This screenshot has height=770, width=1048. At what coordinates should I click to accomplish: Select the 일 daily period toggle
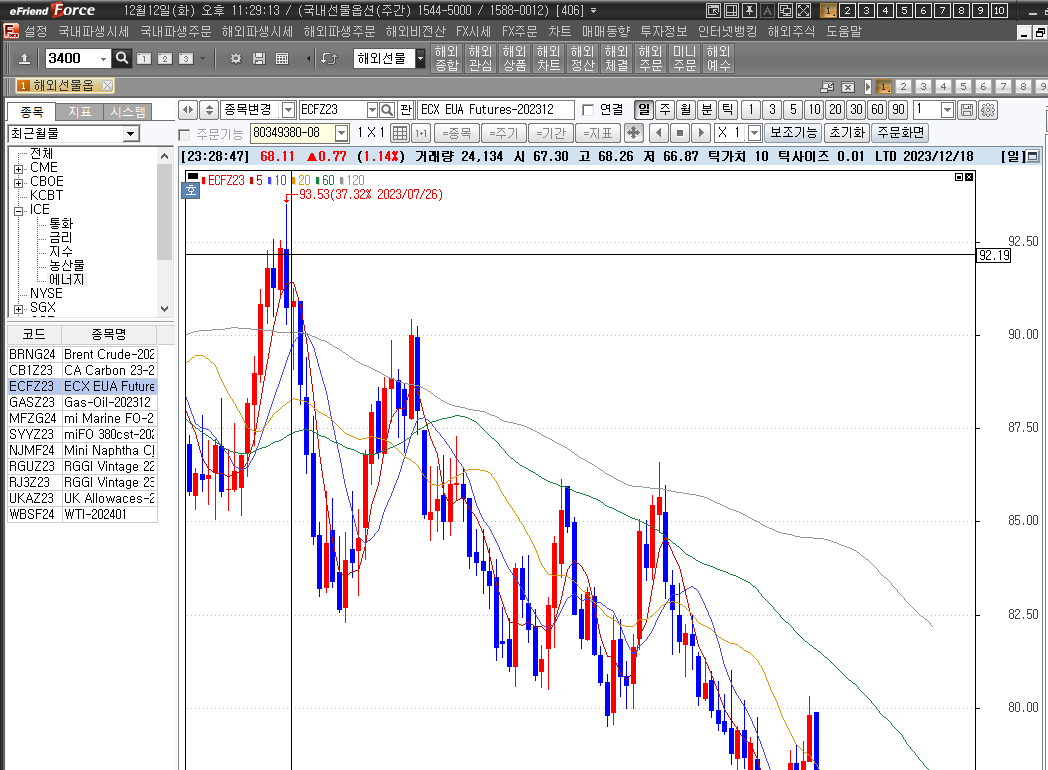pyautogui.click(x=644, y=110)
